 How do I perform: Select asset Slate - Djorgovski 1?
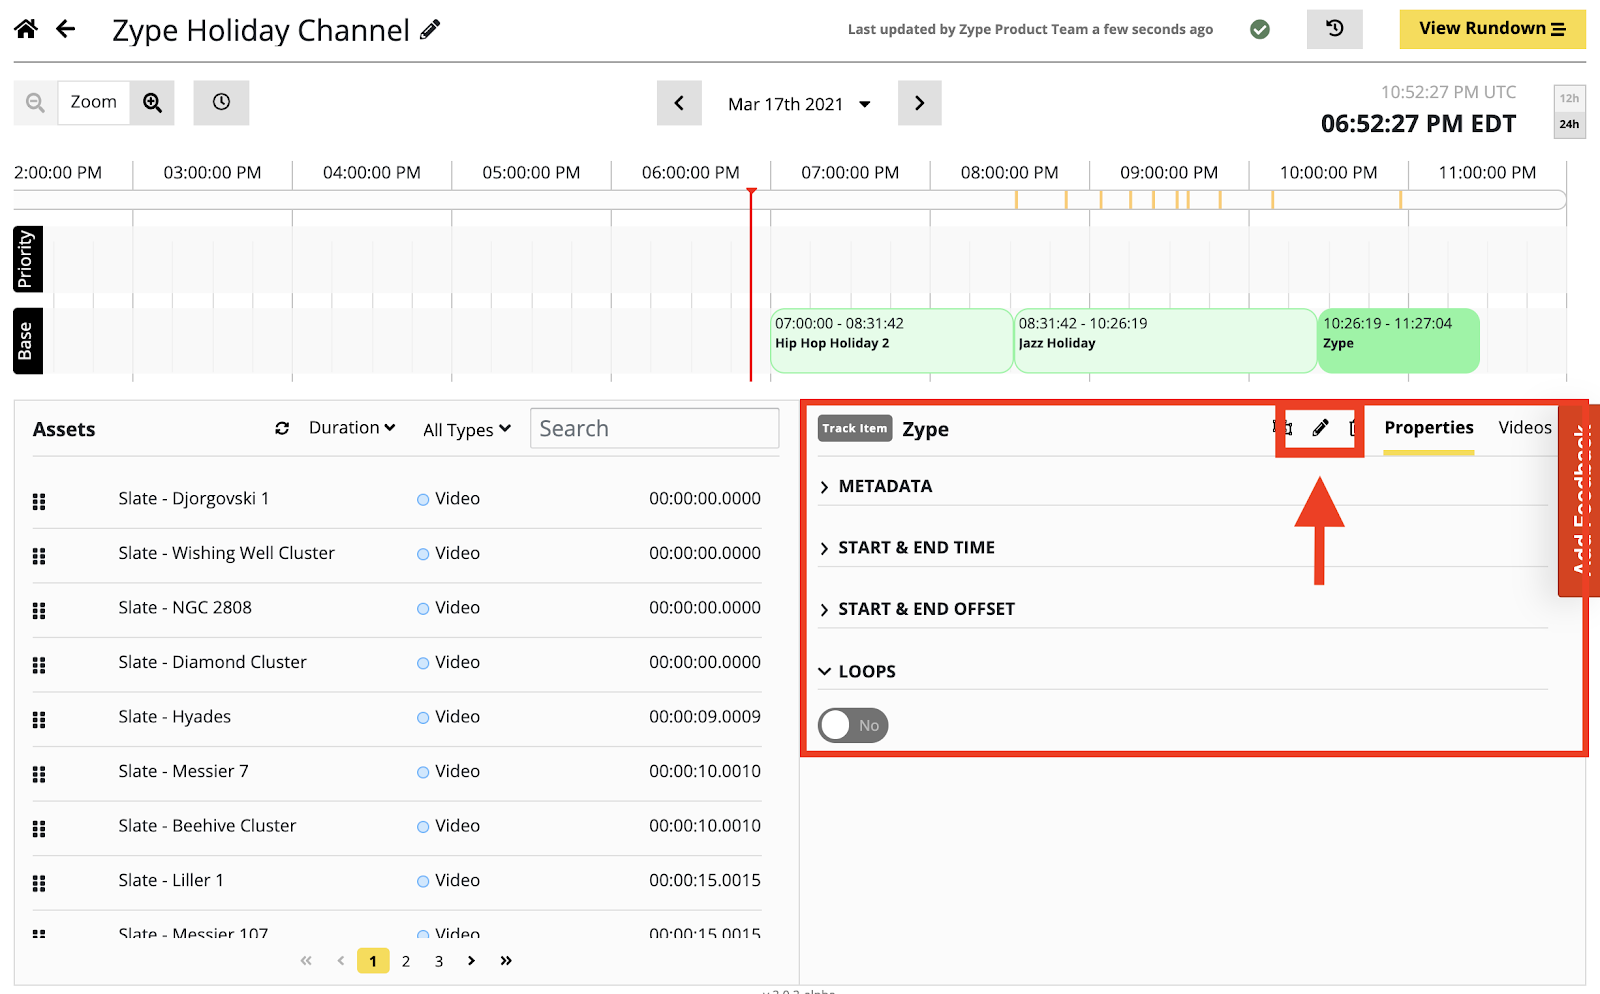(x=194, y=498)
